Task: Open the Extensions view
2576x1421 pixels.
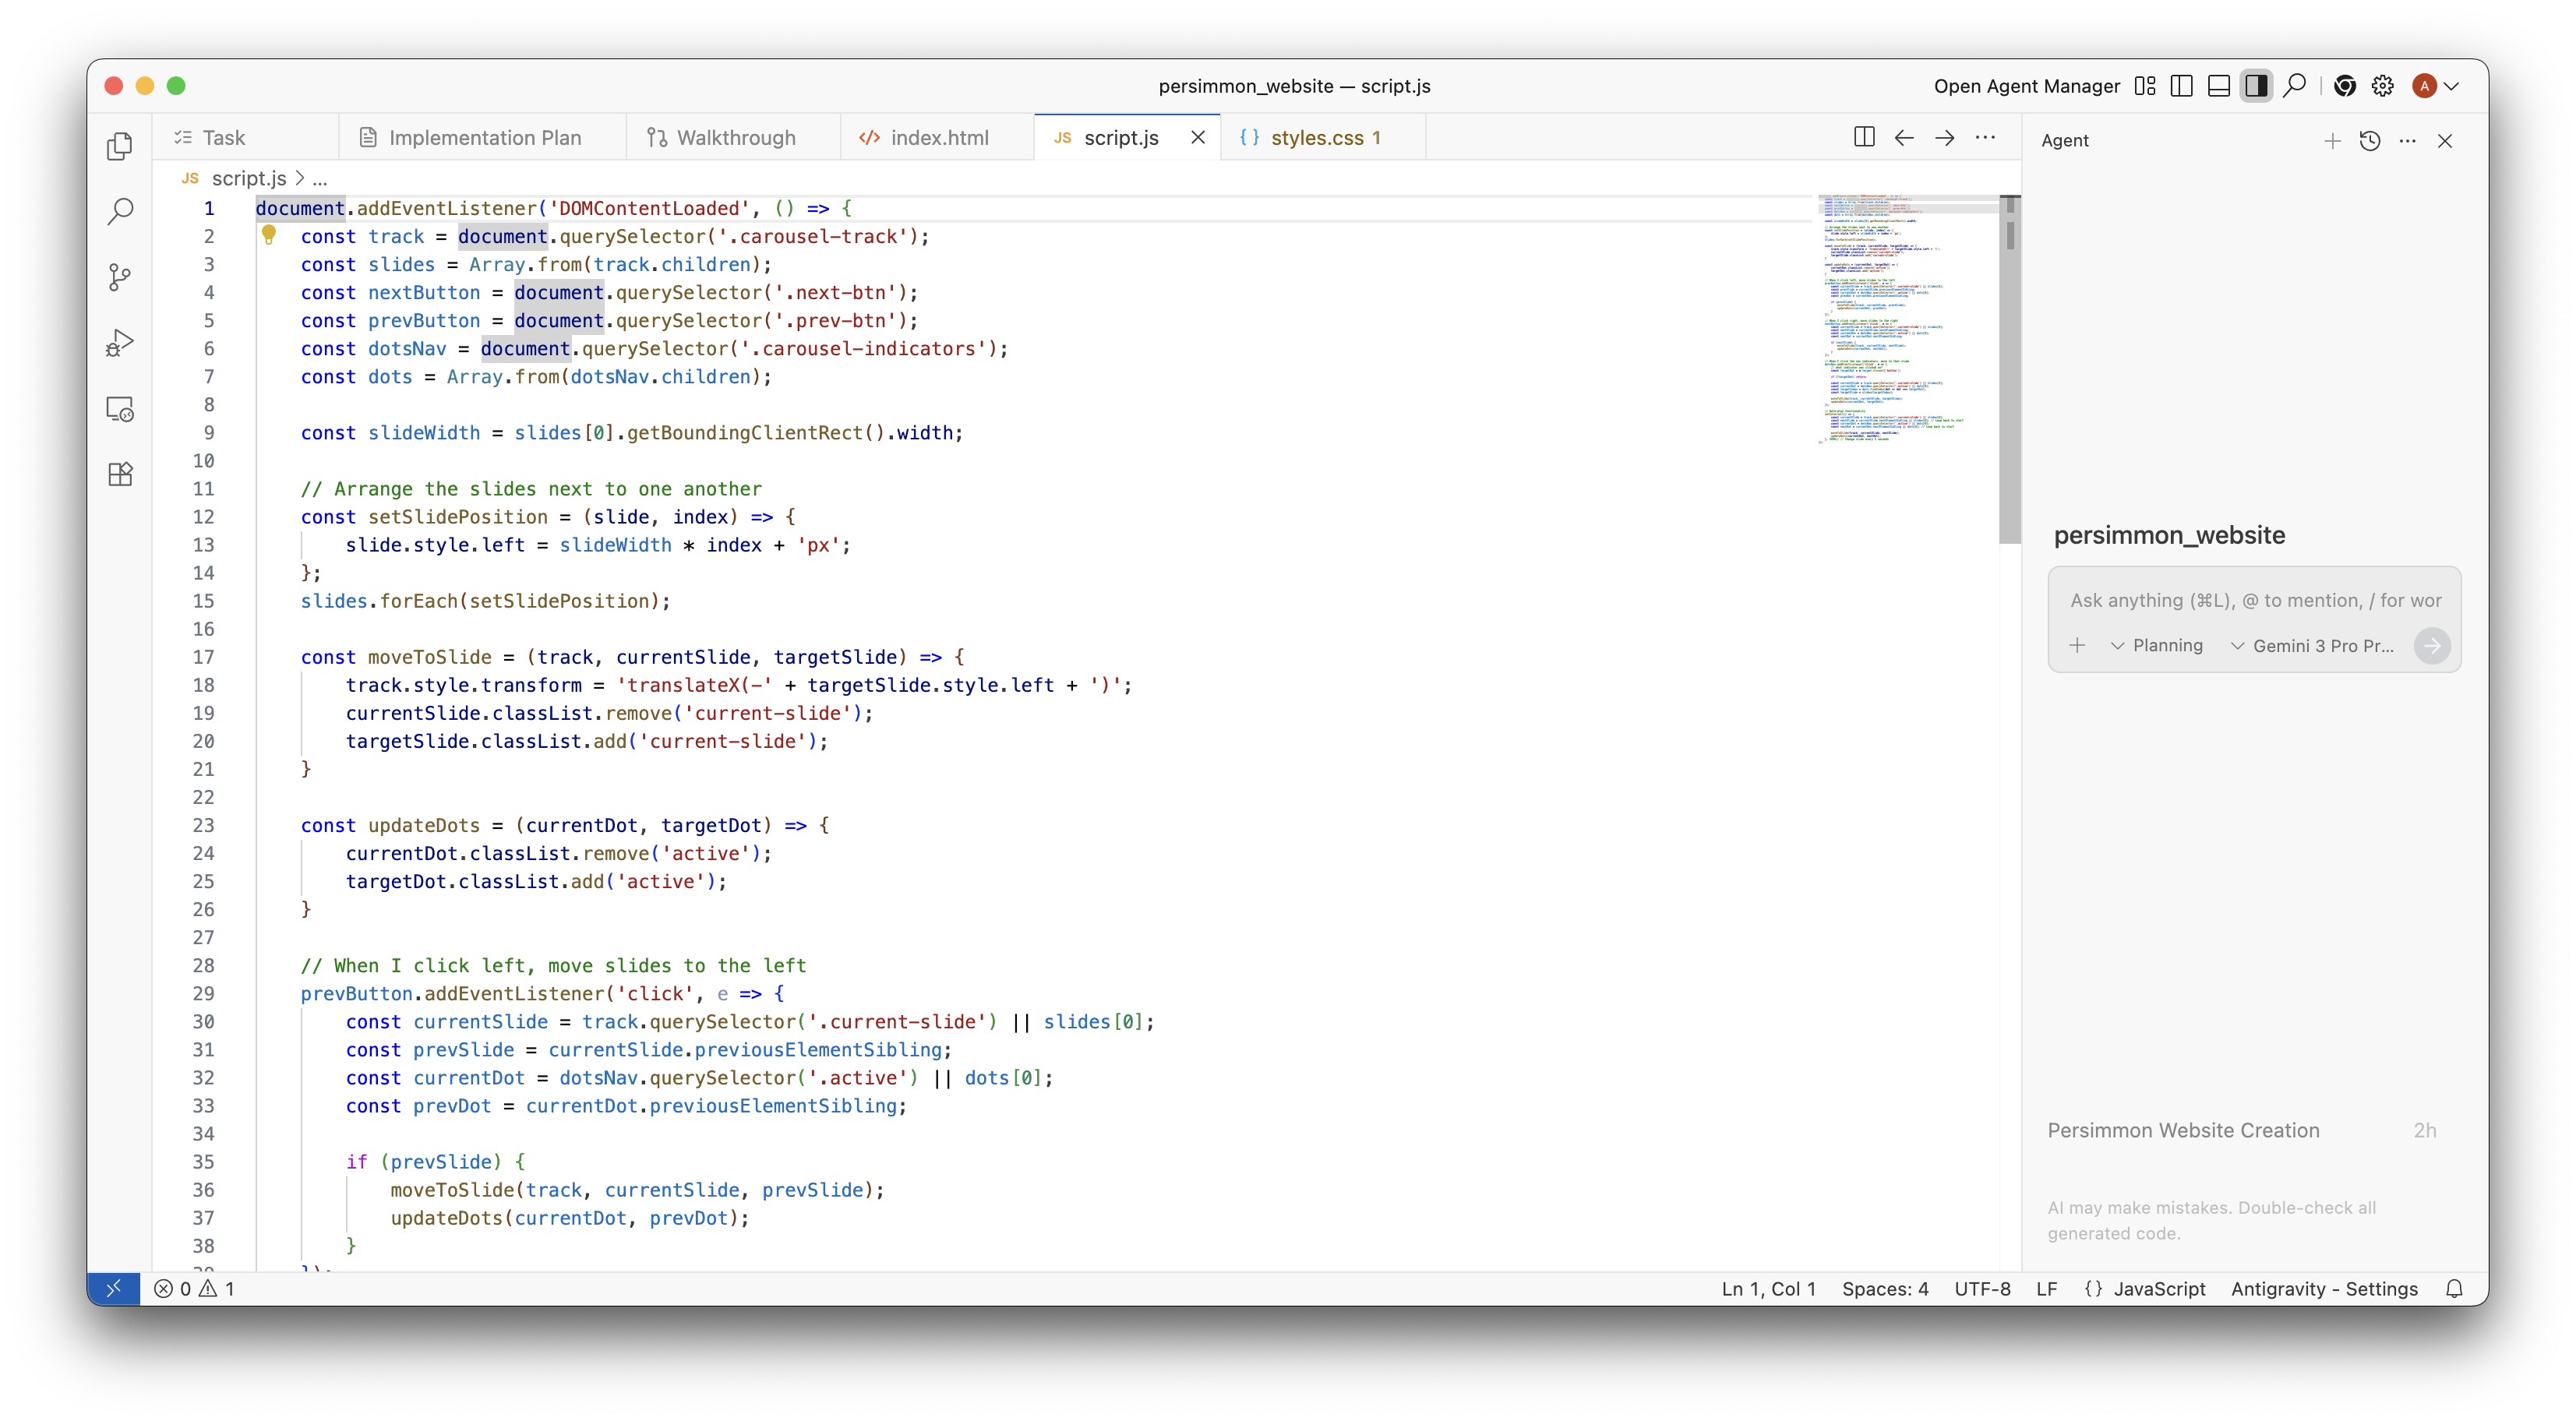Action: click(x=120, y=474)
